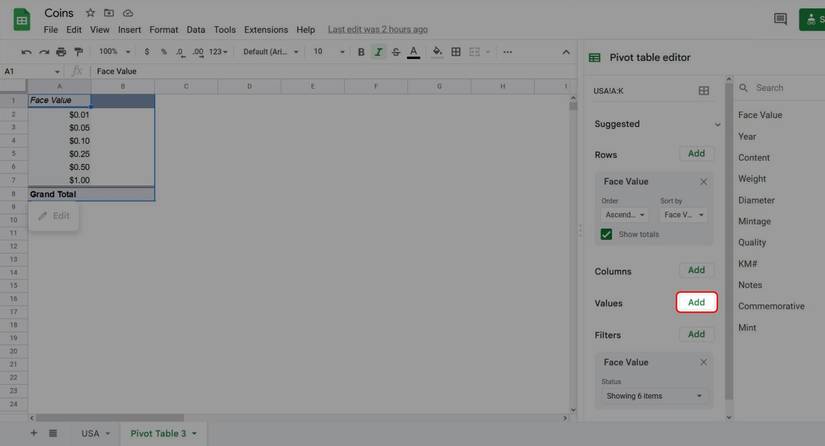Toggle the Show totals checkbox
Screen dimensions: 825x446
pyautogui.click(x=606, y=234)
